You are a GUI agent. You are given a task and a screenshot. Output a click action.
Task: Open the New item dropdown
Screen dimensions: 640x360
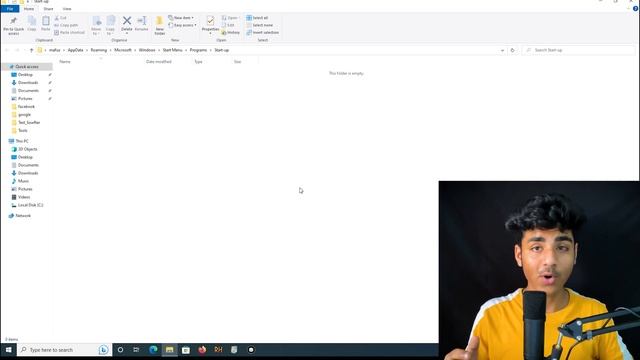click(181, 18)
